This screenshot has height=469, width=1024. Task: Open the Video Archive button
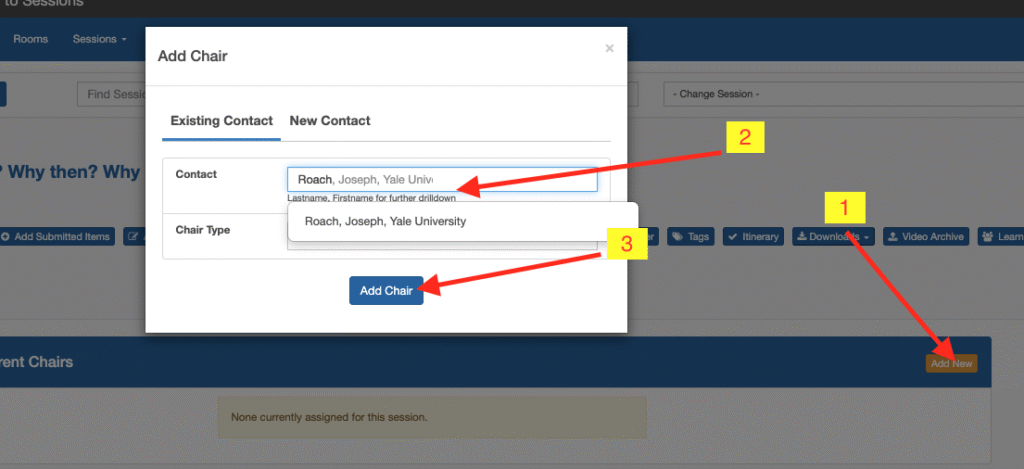(x=925, y=237)
